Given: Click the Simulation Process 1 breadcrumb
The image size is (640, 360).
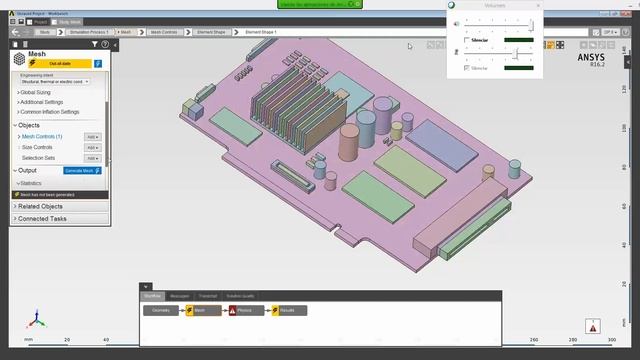Looking at the screenshot, I should pos(89,32).
